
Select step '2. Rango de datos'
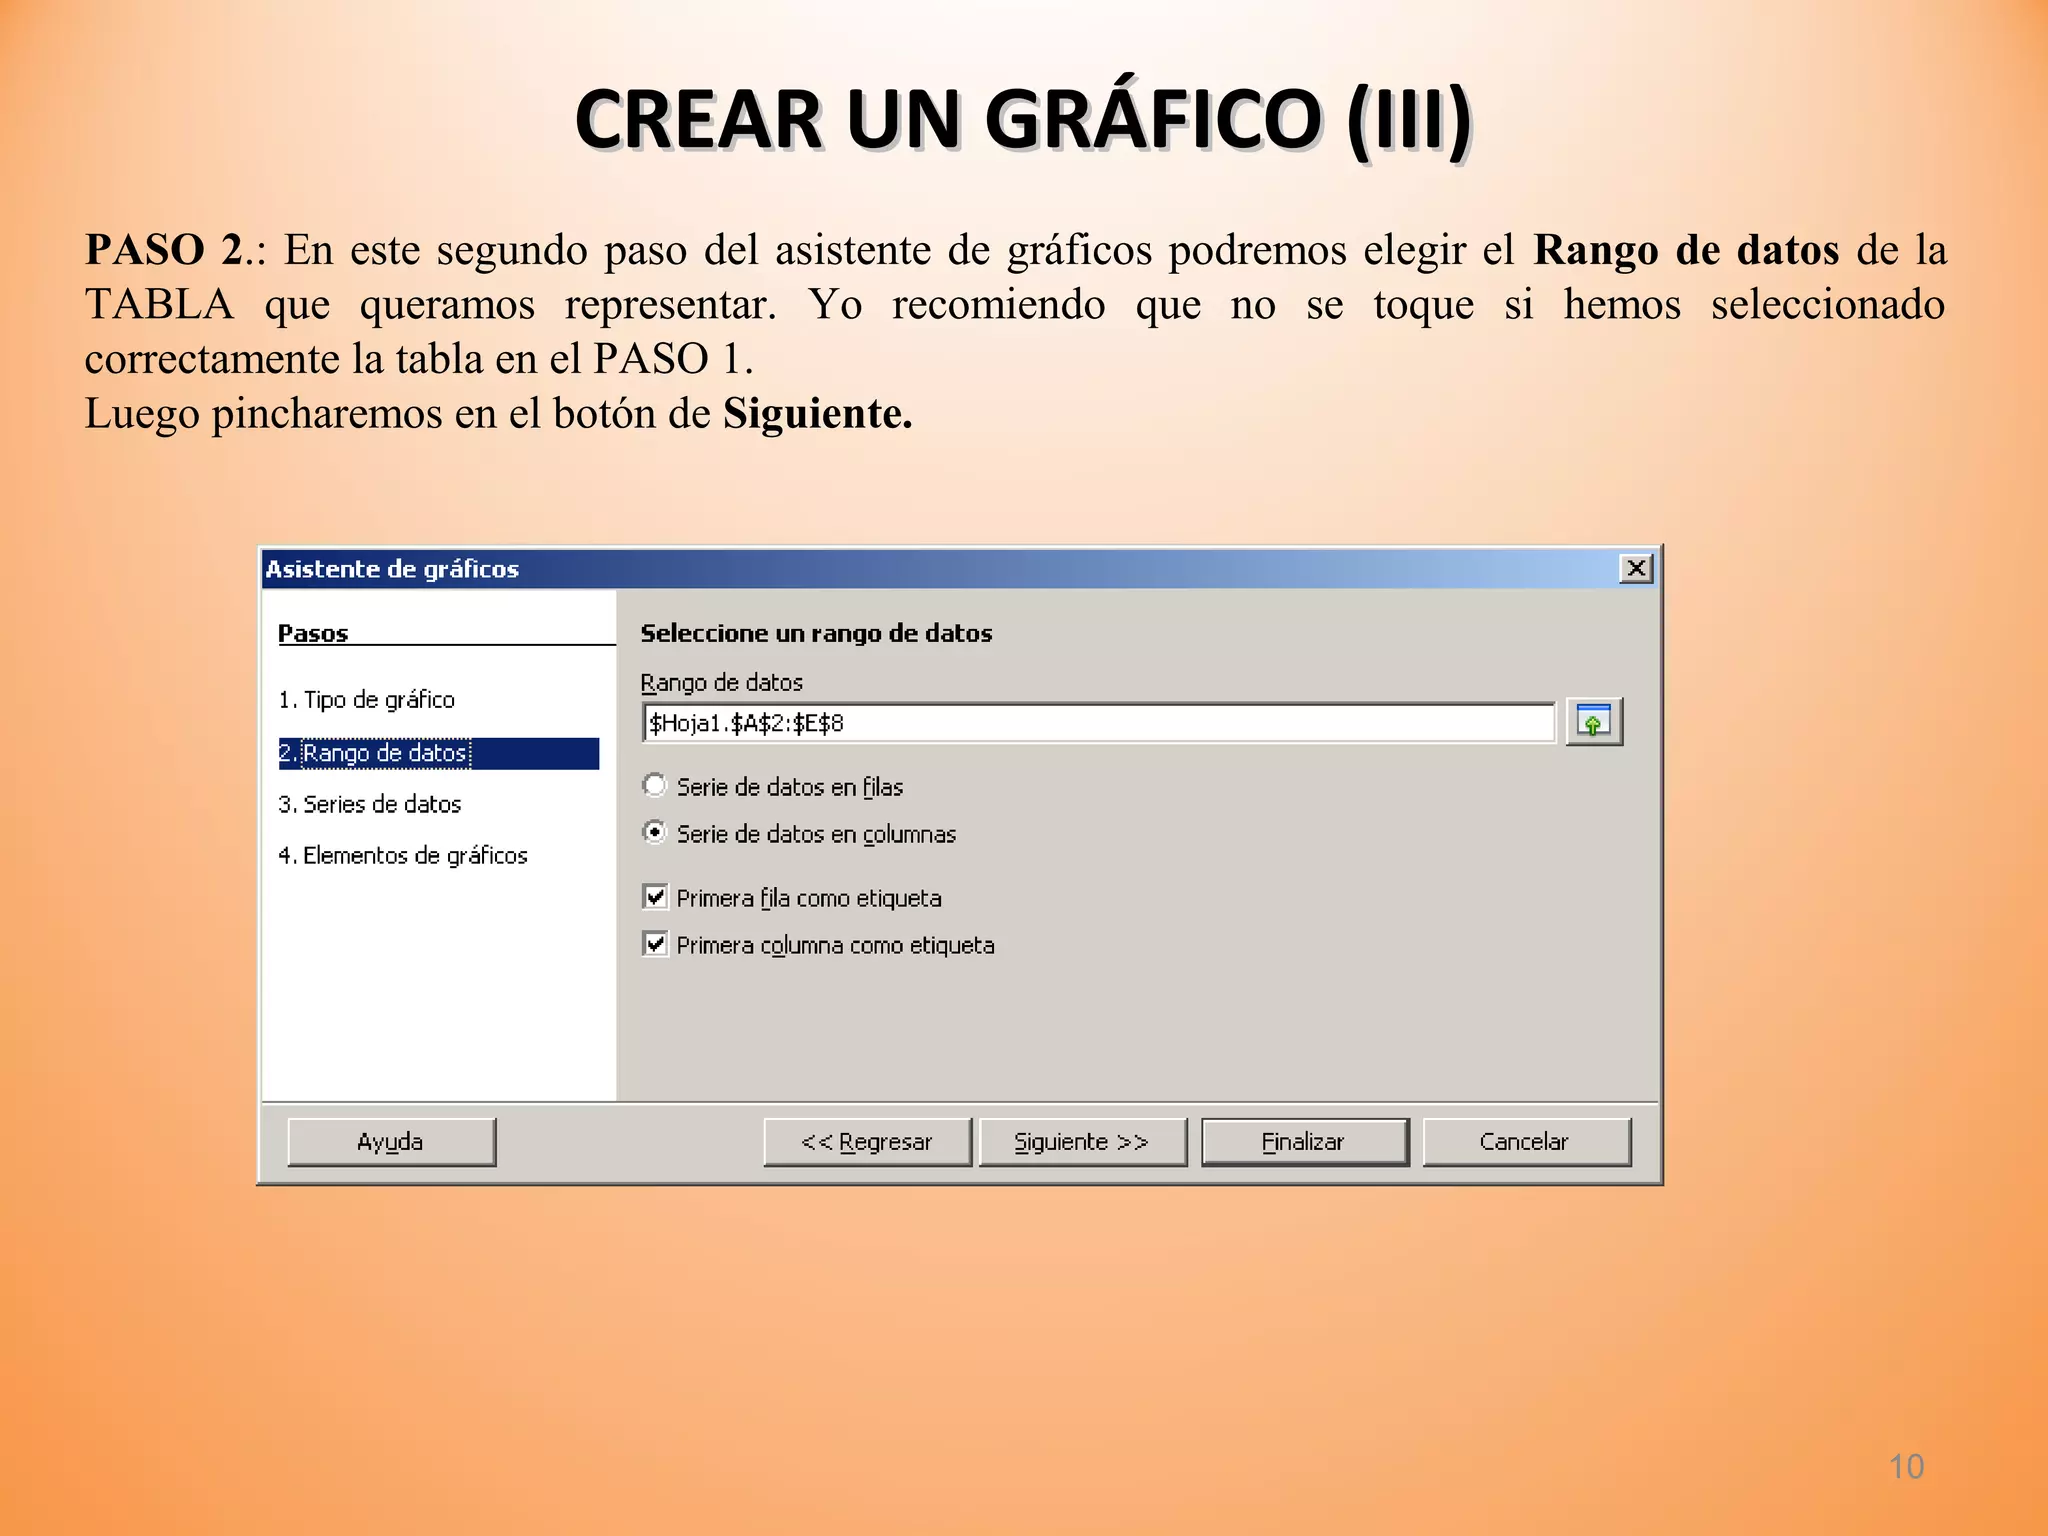(x=438, y=753)
